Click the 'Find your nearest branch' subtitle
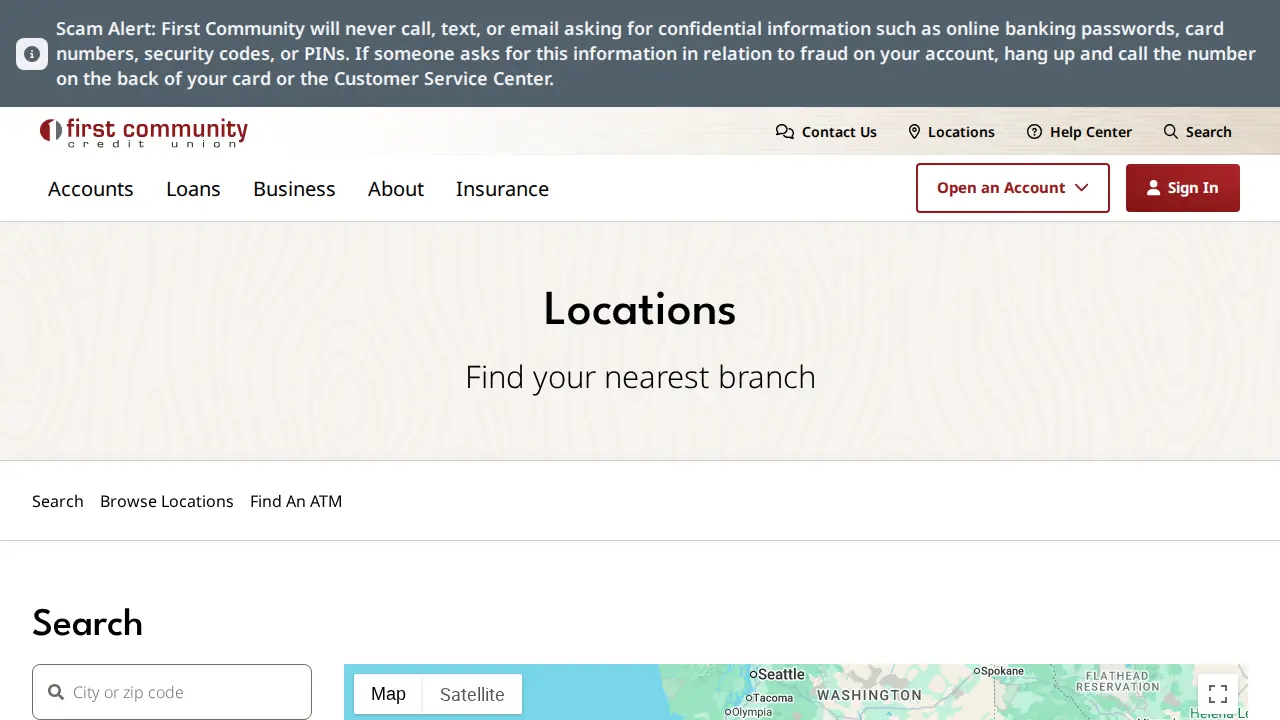 640,377
